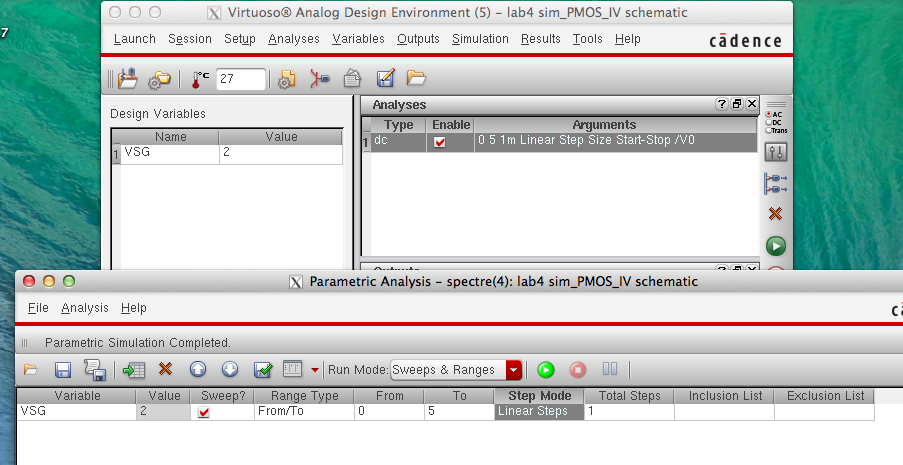This screenshot has width=903, height=465.
Task: Open the Run Mode Sweeps & Ranges dropdown
Action: pyautogui.click(x=456, y=370)
